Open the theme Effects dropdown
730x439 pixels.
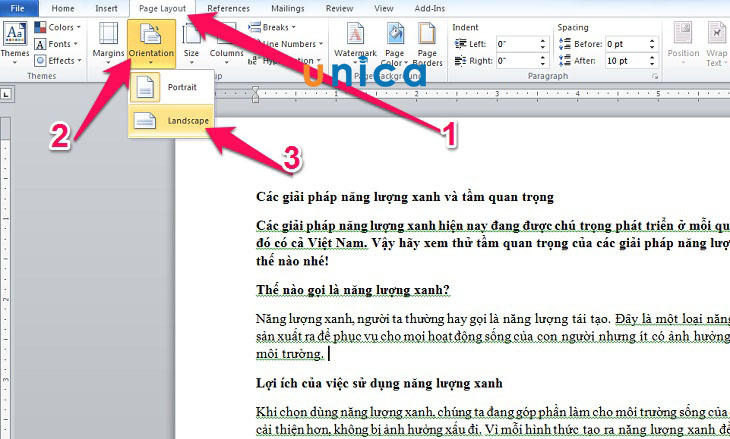tap(60, 60)
